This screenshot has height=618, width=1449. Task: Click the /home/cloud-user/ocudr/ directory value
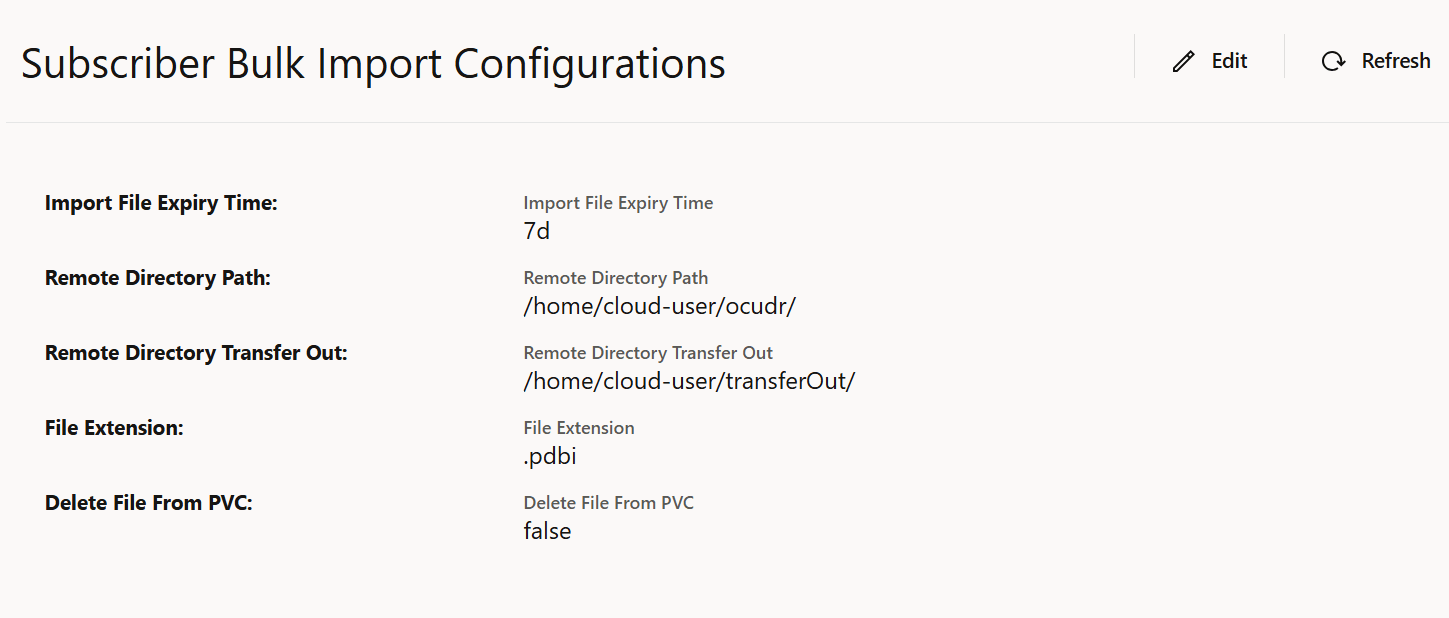(x=659, y=305)
